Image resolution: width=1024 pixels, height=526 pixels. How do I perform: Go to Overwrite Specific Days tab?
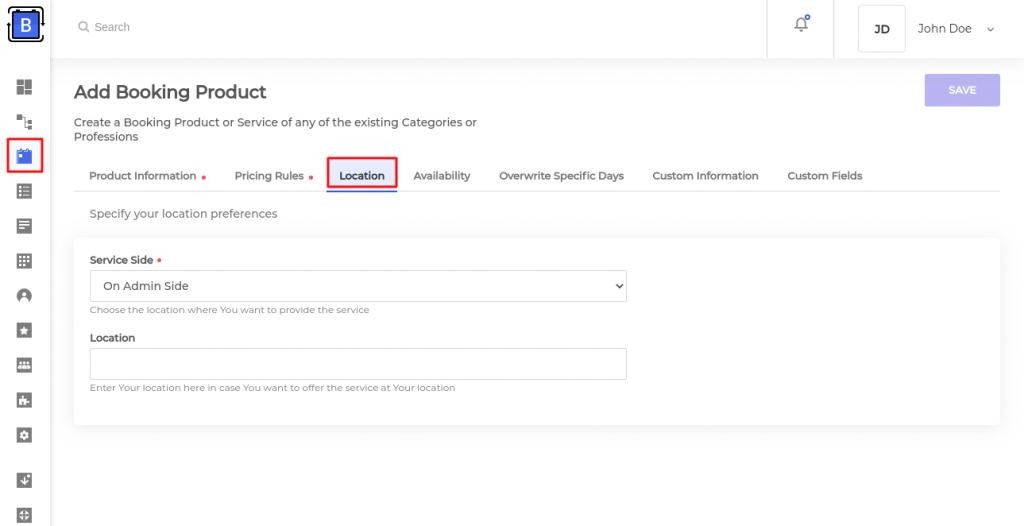coord(561,176)
